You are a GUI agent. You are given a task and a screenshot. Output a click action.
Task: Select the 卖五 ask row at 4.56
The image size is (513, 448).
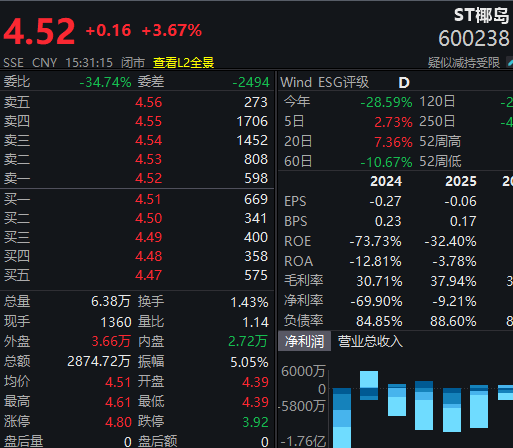[137, 102]
